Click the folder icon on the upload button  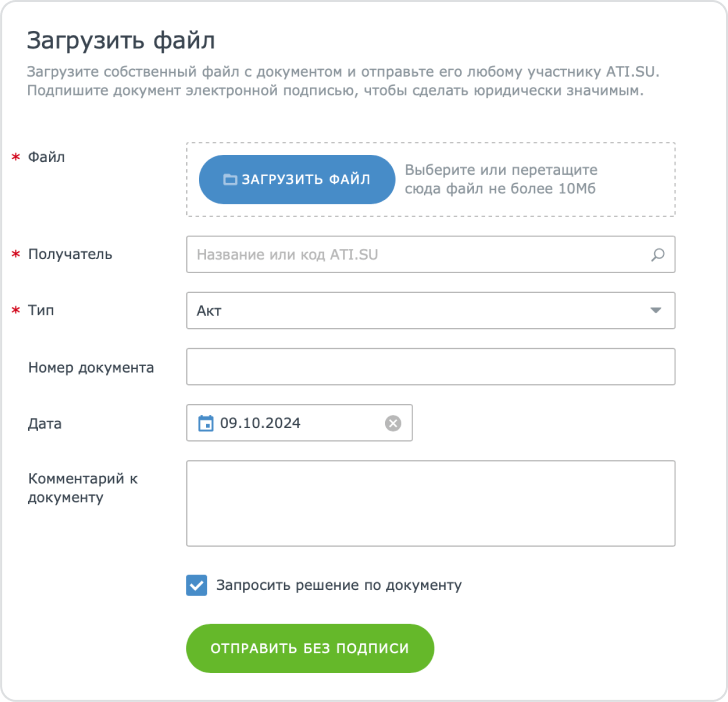point(229,180)
